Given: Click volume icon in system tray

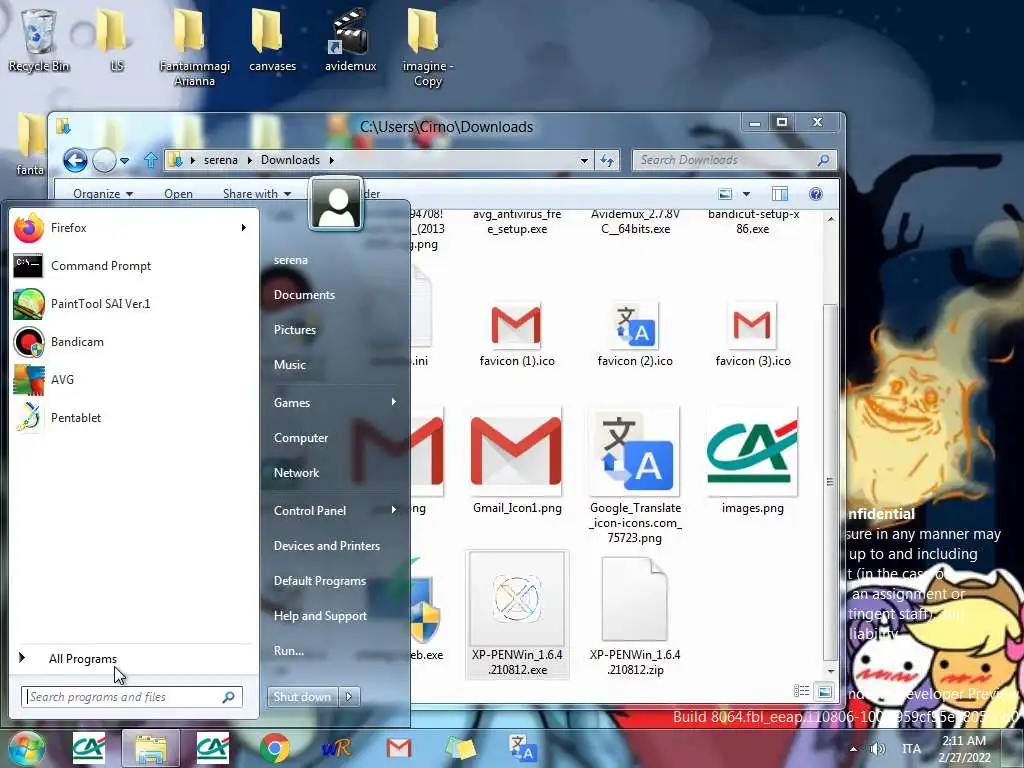Looking at the screenshot, I should [878, 748].
